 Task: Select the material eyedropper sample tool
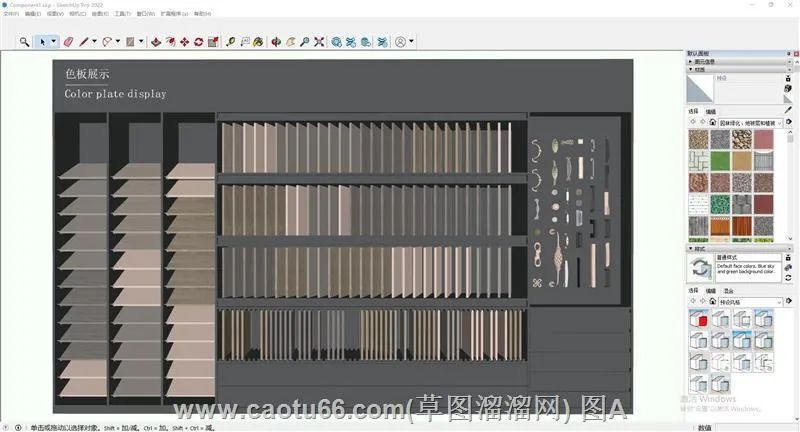pos(788,110)
